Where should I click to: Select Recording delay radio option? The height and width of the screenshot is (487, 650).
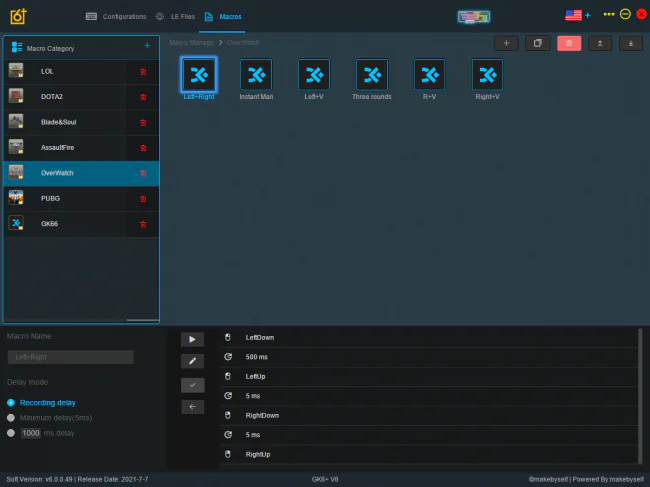[11, 402]
